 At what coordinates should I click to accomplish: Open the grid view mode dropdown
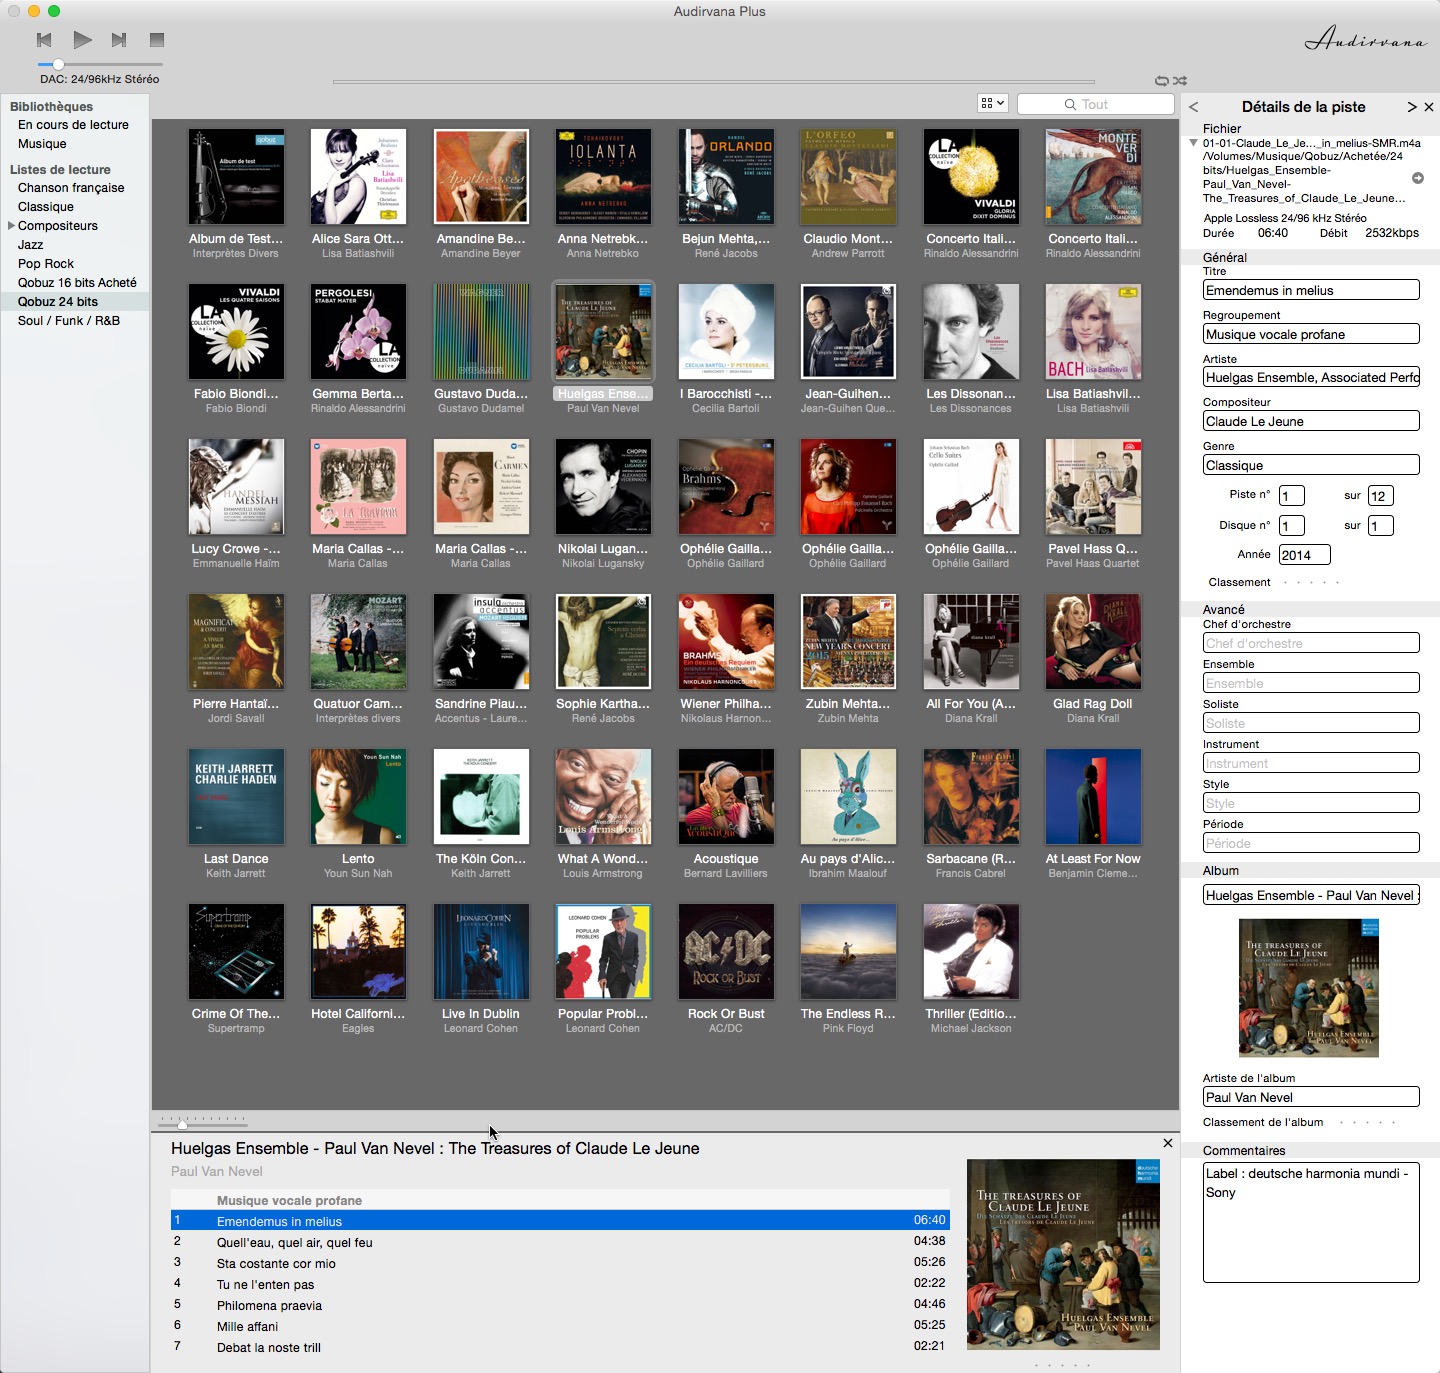click(x=992, y=104)
